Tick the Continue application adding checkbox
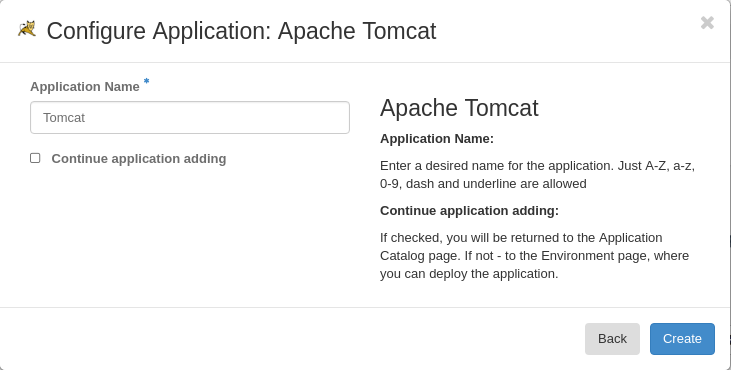 pos(35,158)
